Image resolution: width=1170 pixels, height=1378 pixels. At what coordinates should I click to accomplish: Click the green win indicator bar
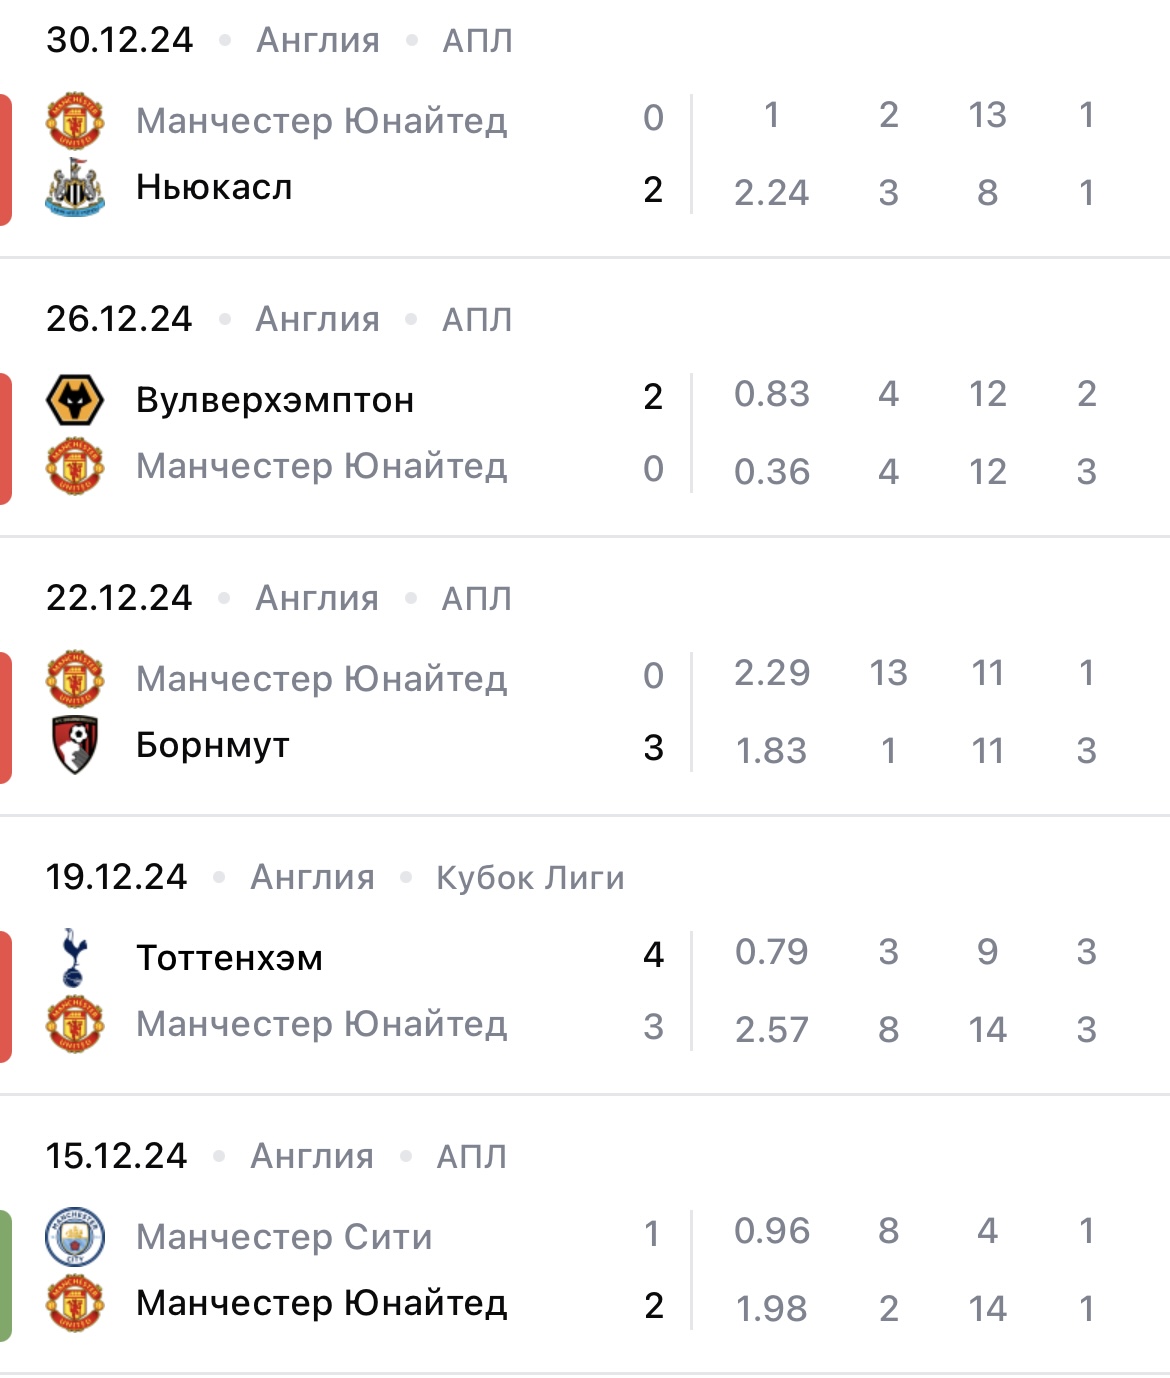(x=6, y=1275)
